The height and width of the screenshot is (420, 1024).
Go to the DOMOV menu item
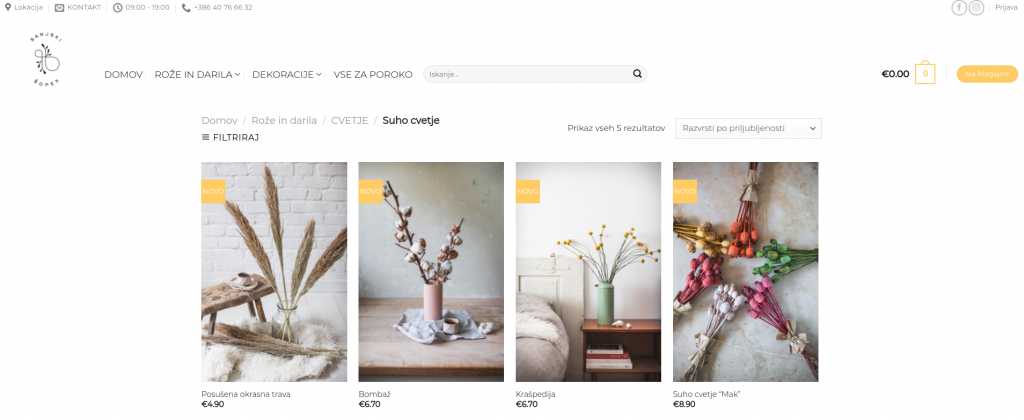(x=123, y=74)
